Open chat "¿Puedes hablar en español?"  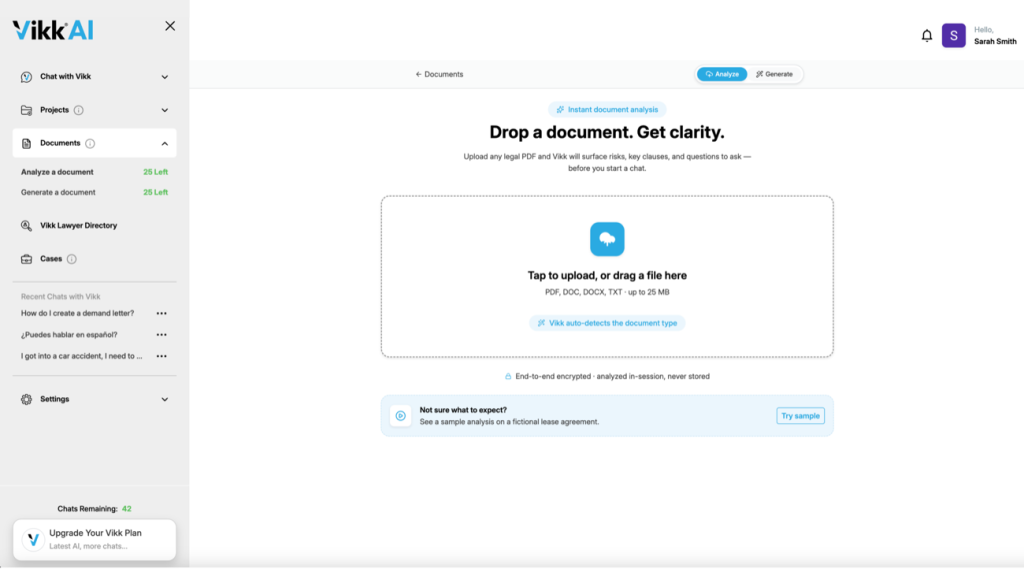tap(69, 335)
